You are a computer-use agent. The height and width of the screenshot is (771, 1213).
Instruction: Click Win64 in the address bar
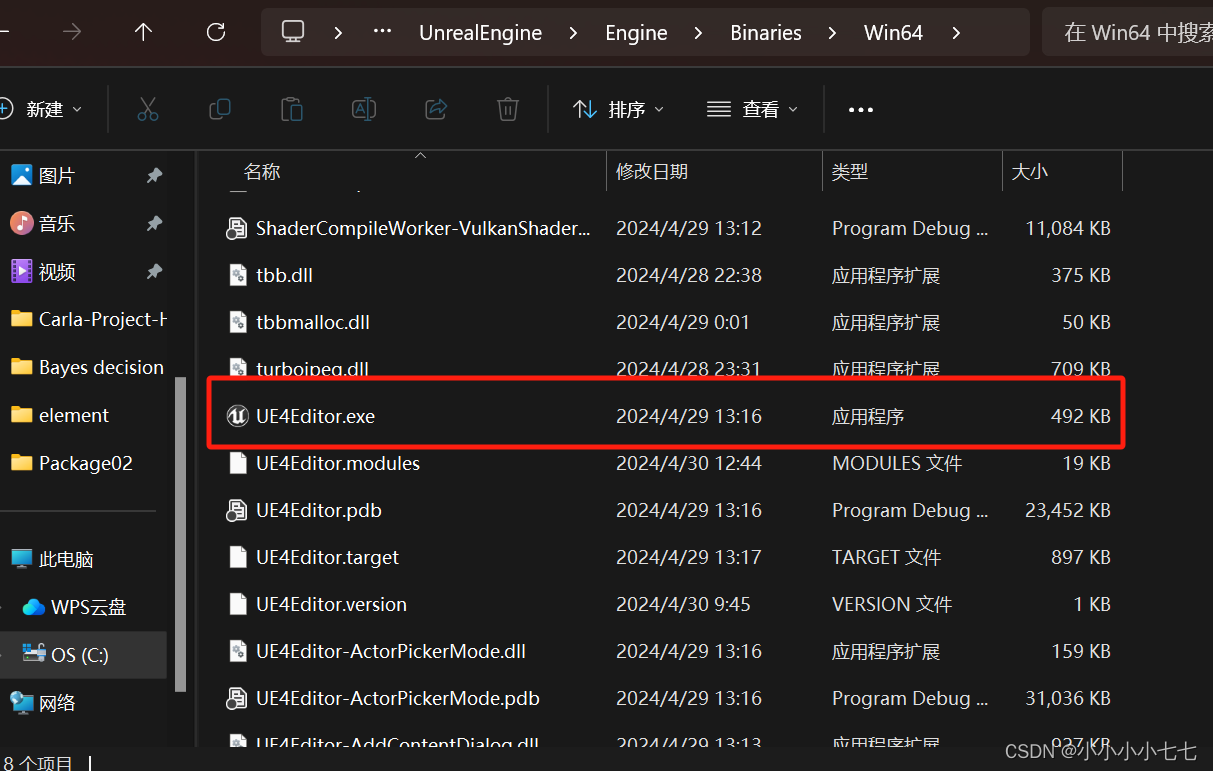click(893, 33)
